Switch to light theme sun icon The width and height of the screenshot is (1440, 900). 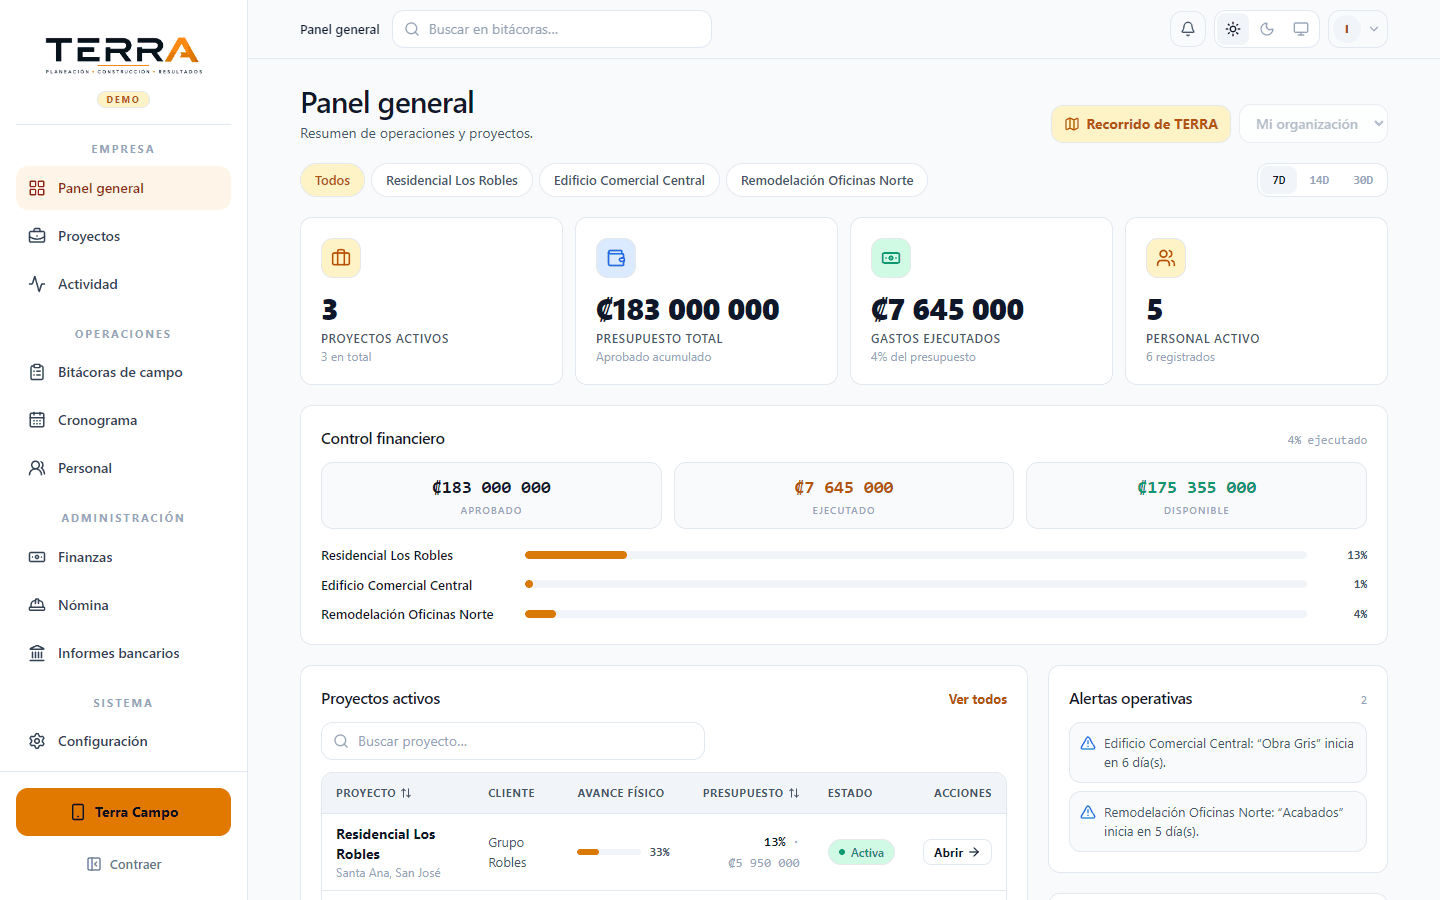click(1233, 29)
